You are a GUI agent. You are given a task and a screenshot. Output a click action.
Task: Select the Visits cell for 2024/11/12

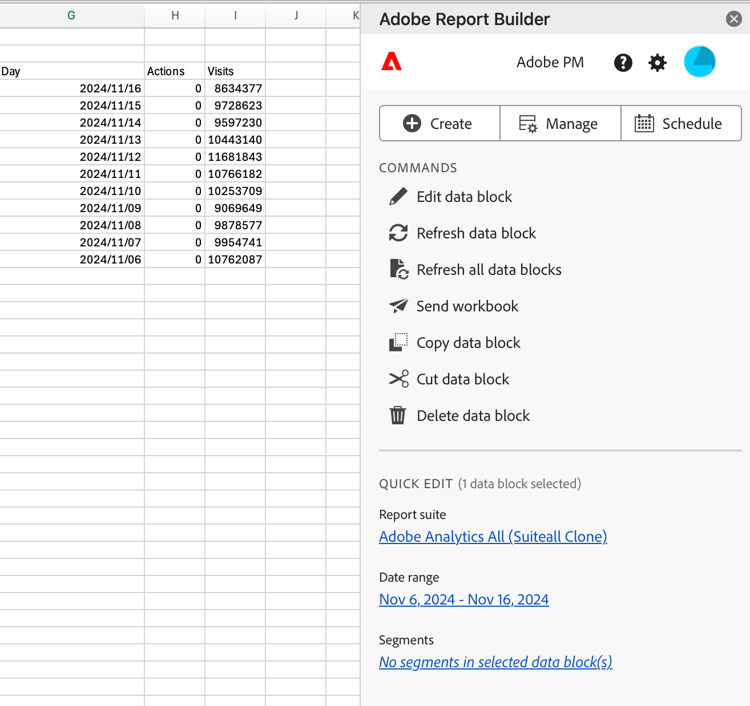point(235,157)
